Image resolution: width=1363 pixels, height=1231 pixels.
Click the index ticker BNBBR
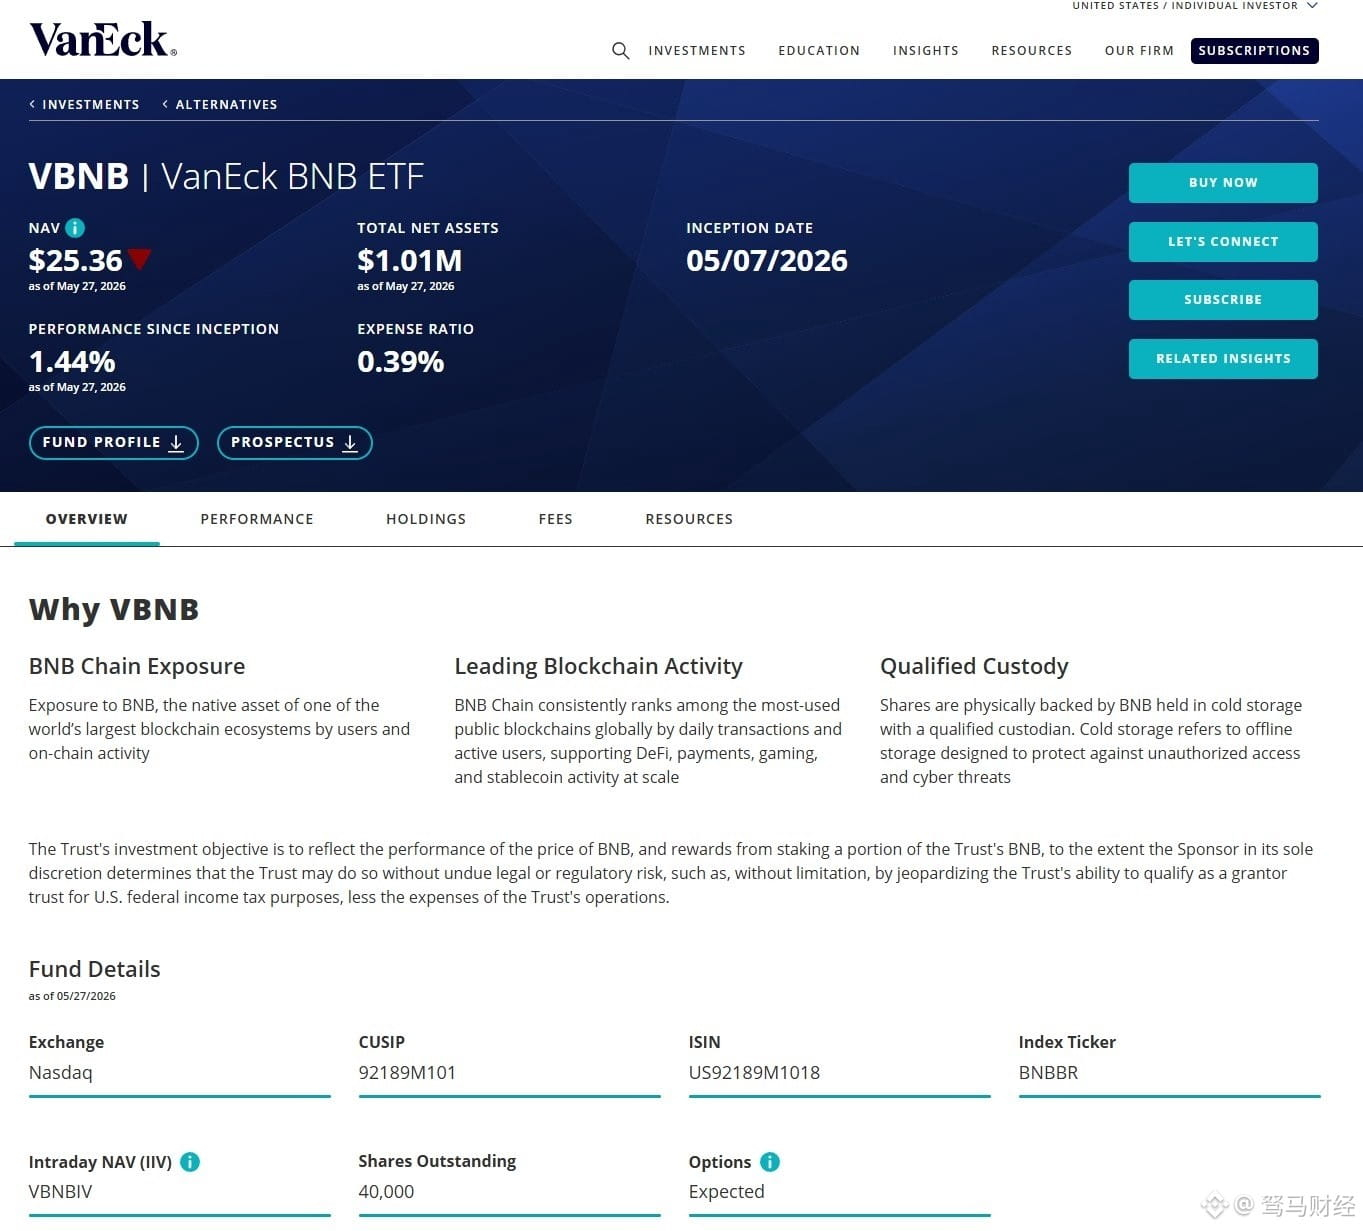tap(1048, 1073)
